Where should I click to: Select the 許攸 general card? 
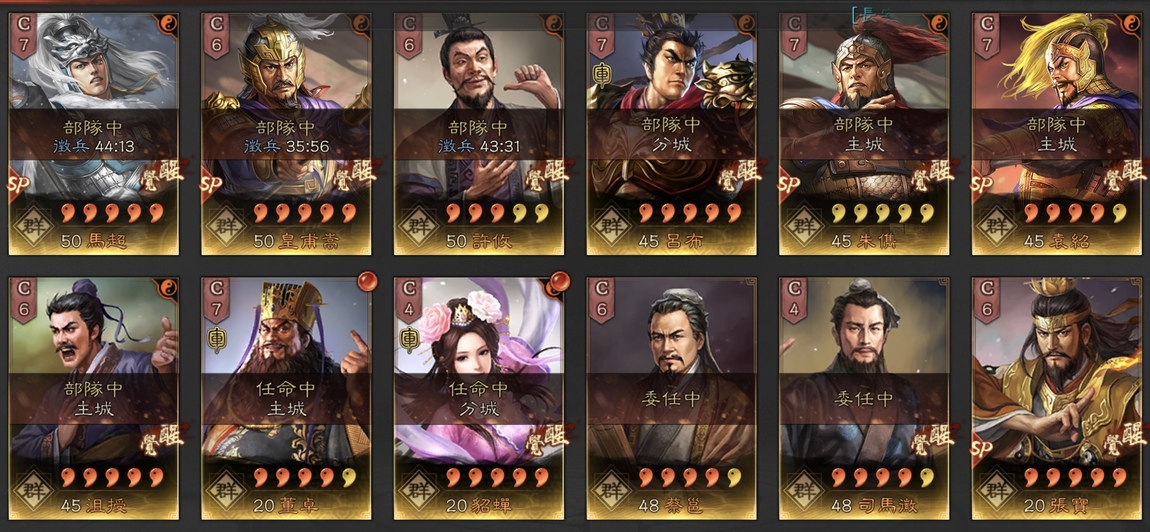[479, 134]
